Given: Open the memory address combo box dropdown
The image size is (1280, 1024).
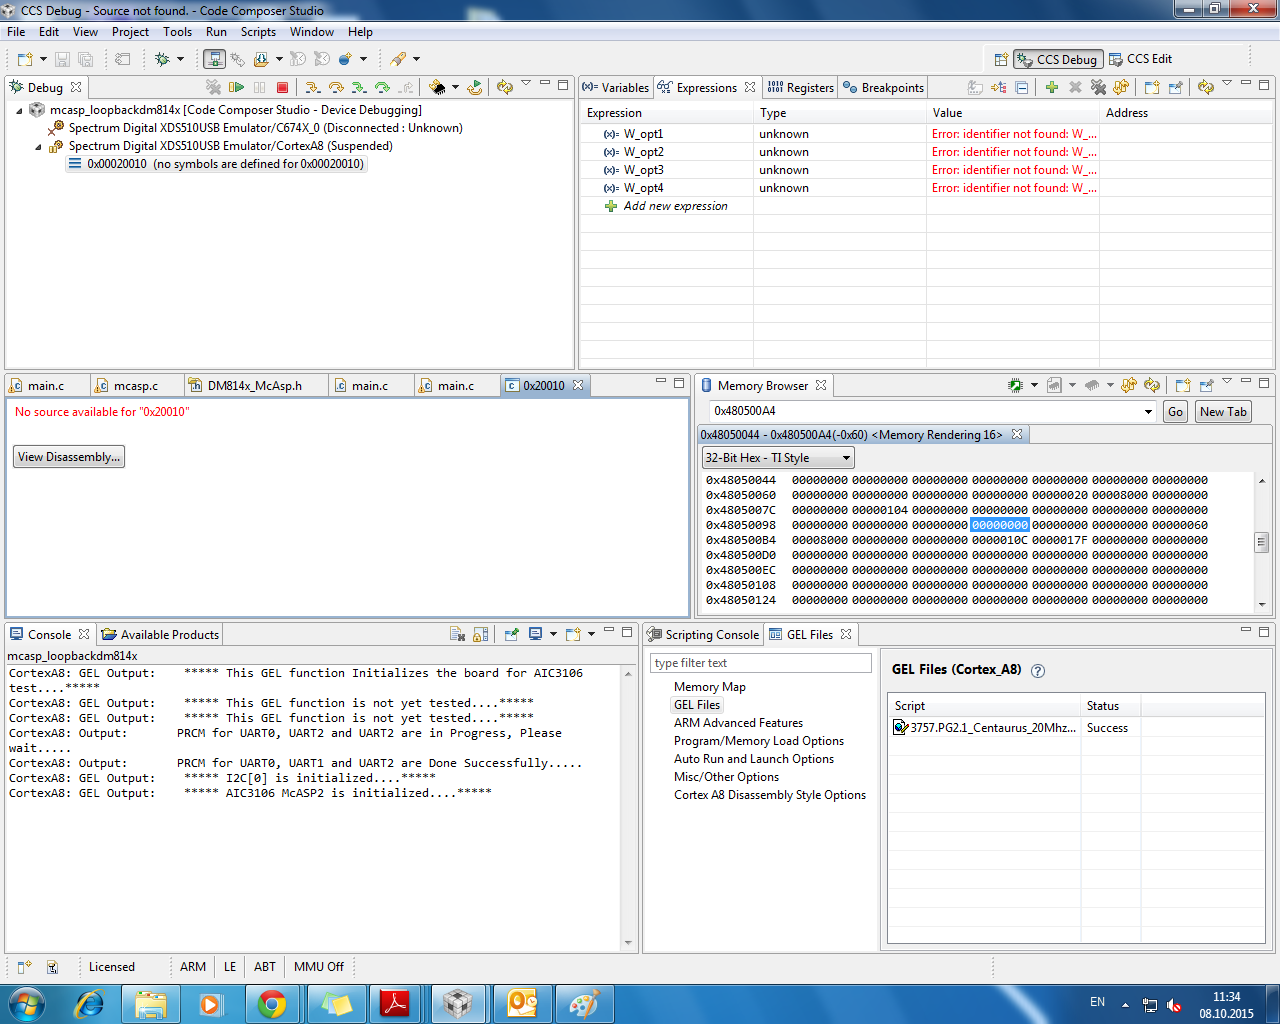Looking at the screenshot, I should [1148, 411].
